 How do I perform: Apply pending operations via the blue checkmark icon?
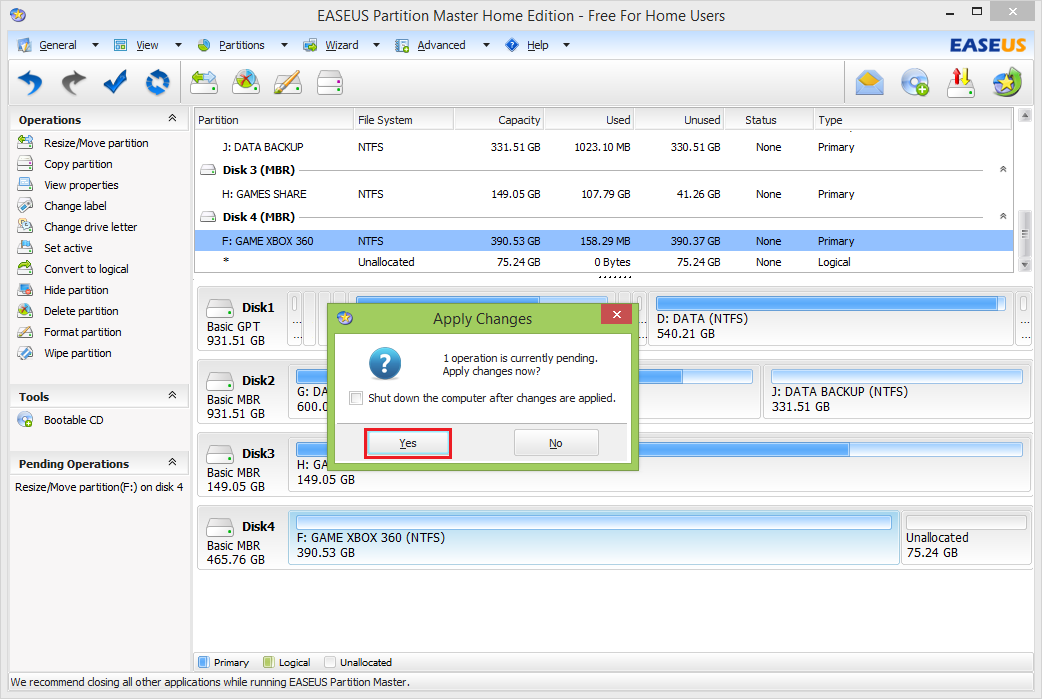click(x=114, y=82)
